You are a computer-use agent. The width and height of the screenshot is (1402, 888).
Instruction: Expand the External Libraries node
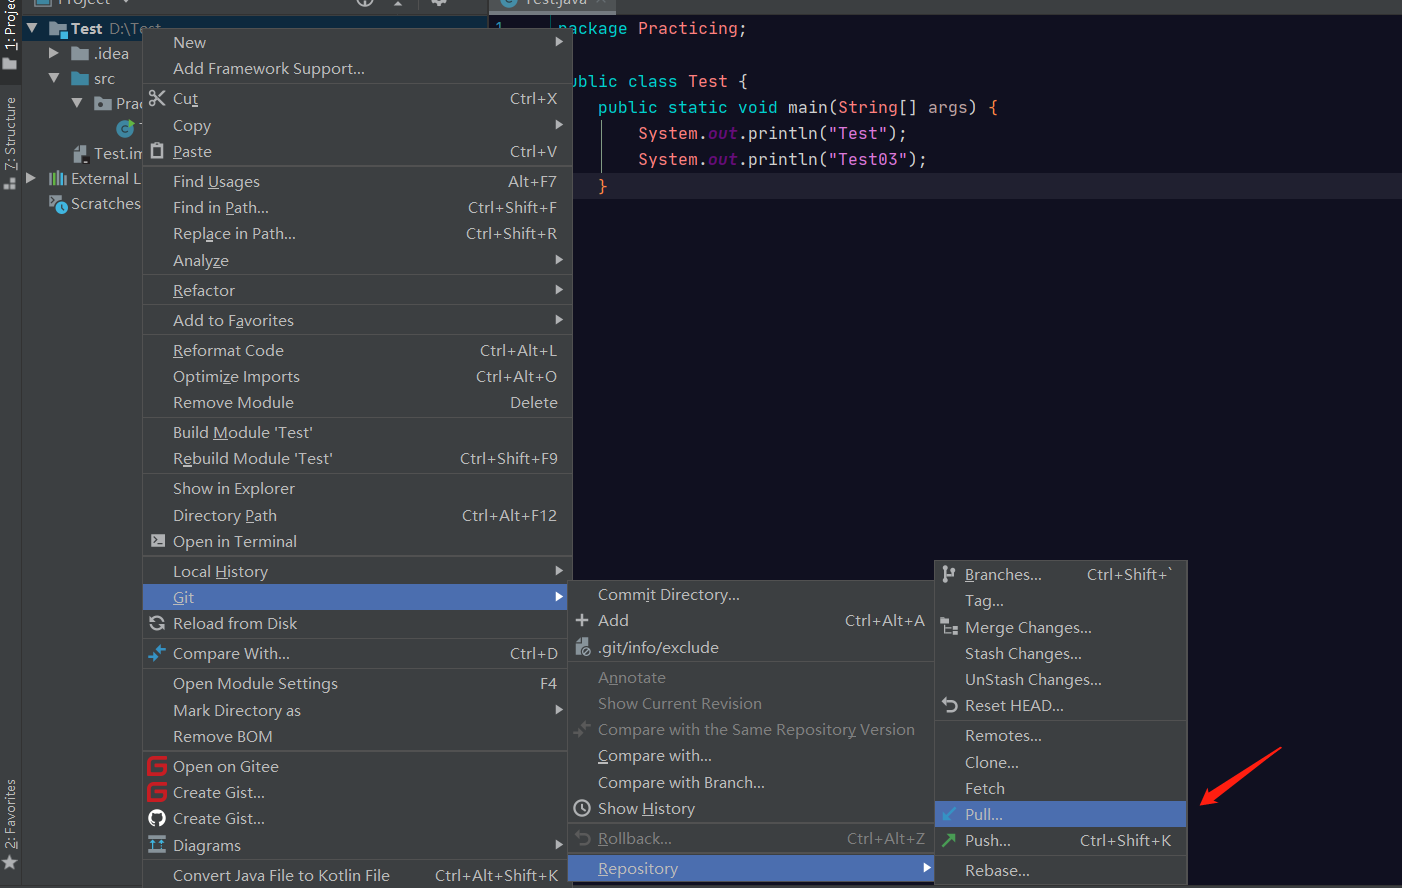[x=31, y=178]
